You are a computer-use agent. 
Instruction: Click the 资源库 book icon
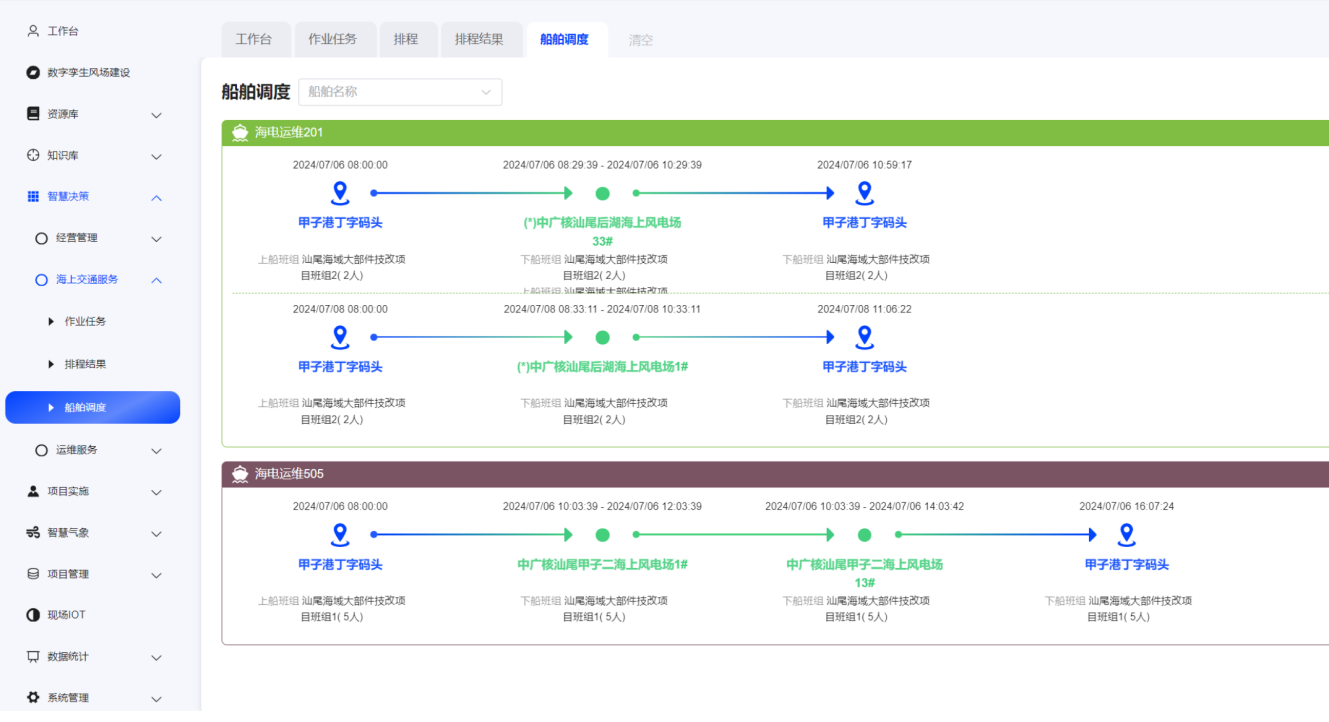click(x=33, y=114)
